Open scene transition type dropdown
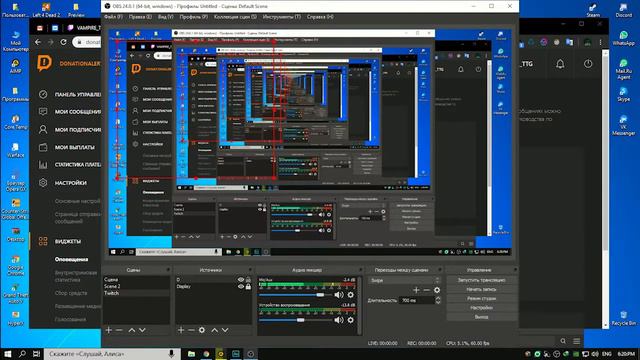Viewport: 640px width, 360px height. [x=404, y=280]
